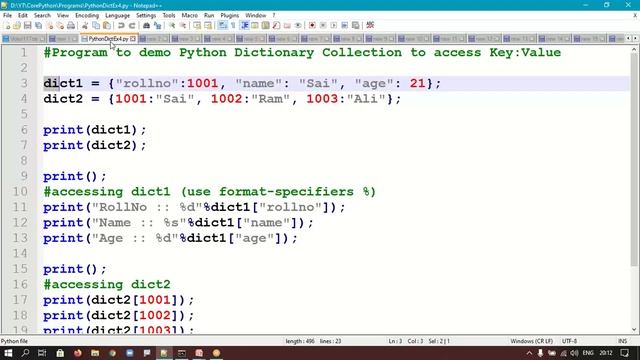Click the Stop Recording macro icon
This screenshot has height=360, width=640.
(x=323, y=25)
